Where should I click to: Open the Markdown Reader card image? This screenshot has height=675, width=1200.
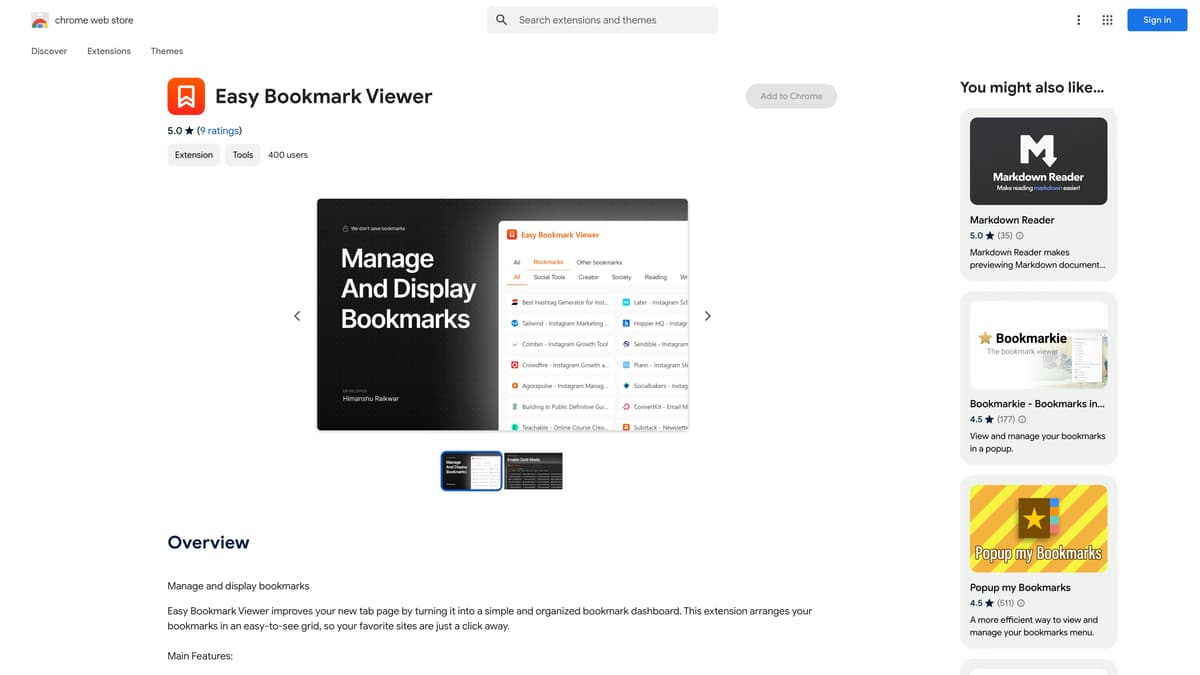click(x=1038, y=161)
